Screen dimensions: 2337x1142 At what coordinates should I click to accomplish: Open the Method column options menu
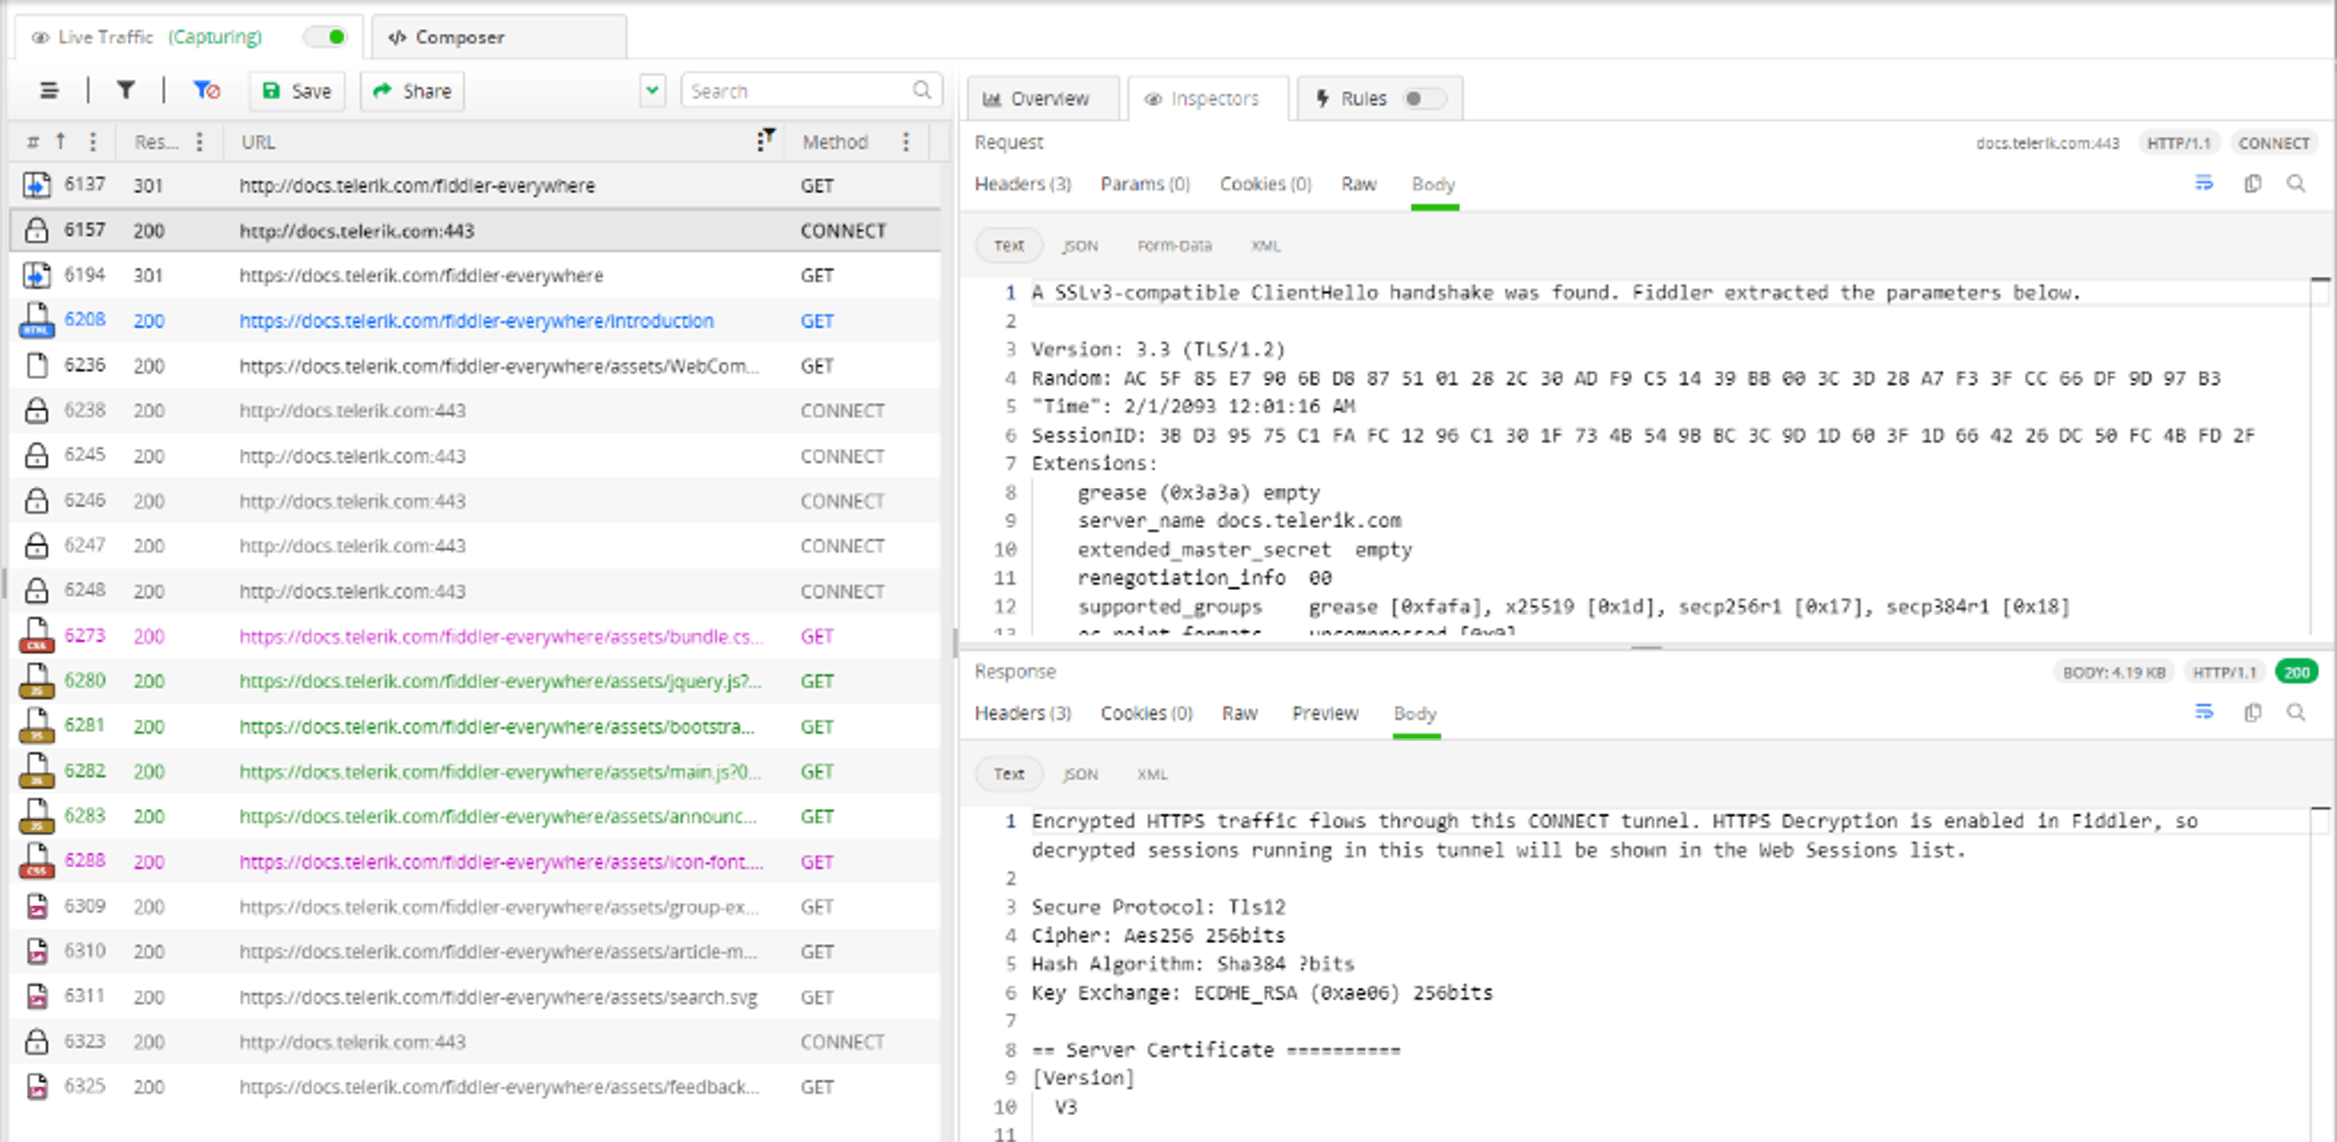[905, 142]
